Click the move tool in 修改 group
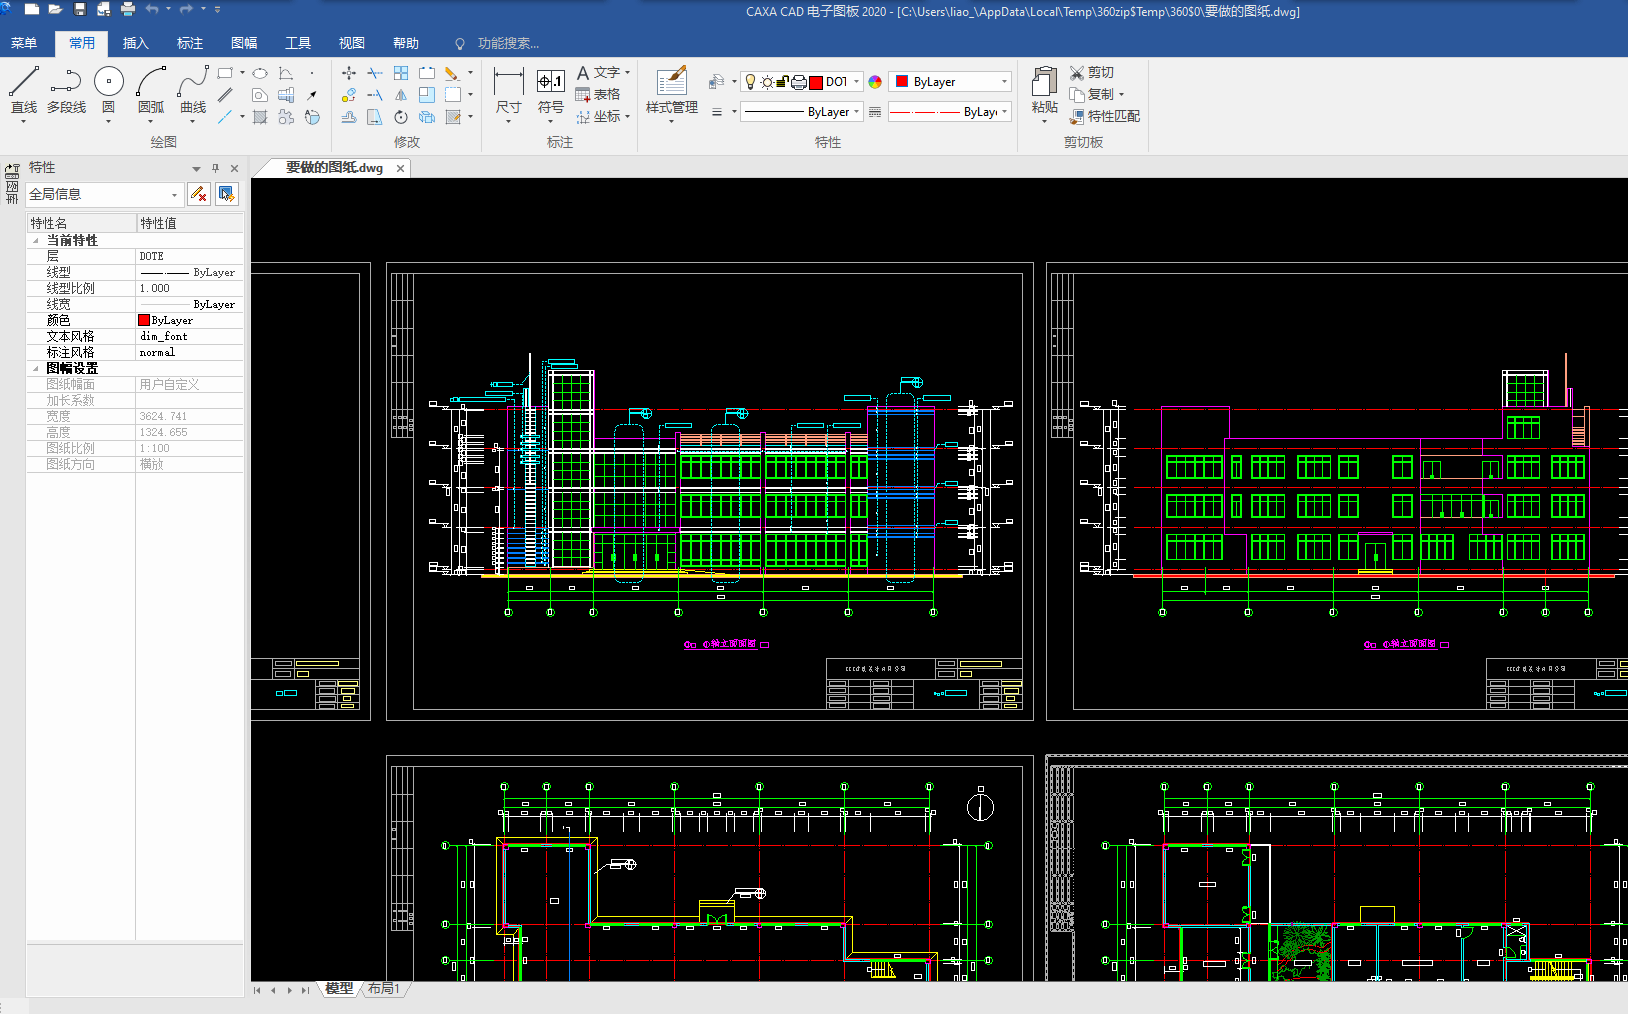 coord(348,73)
